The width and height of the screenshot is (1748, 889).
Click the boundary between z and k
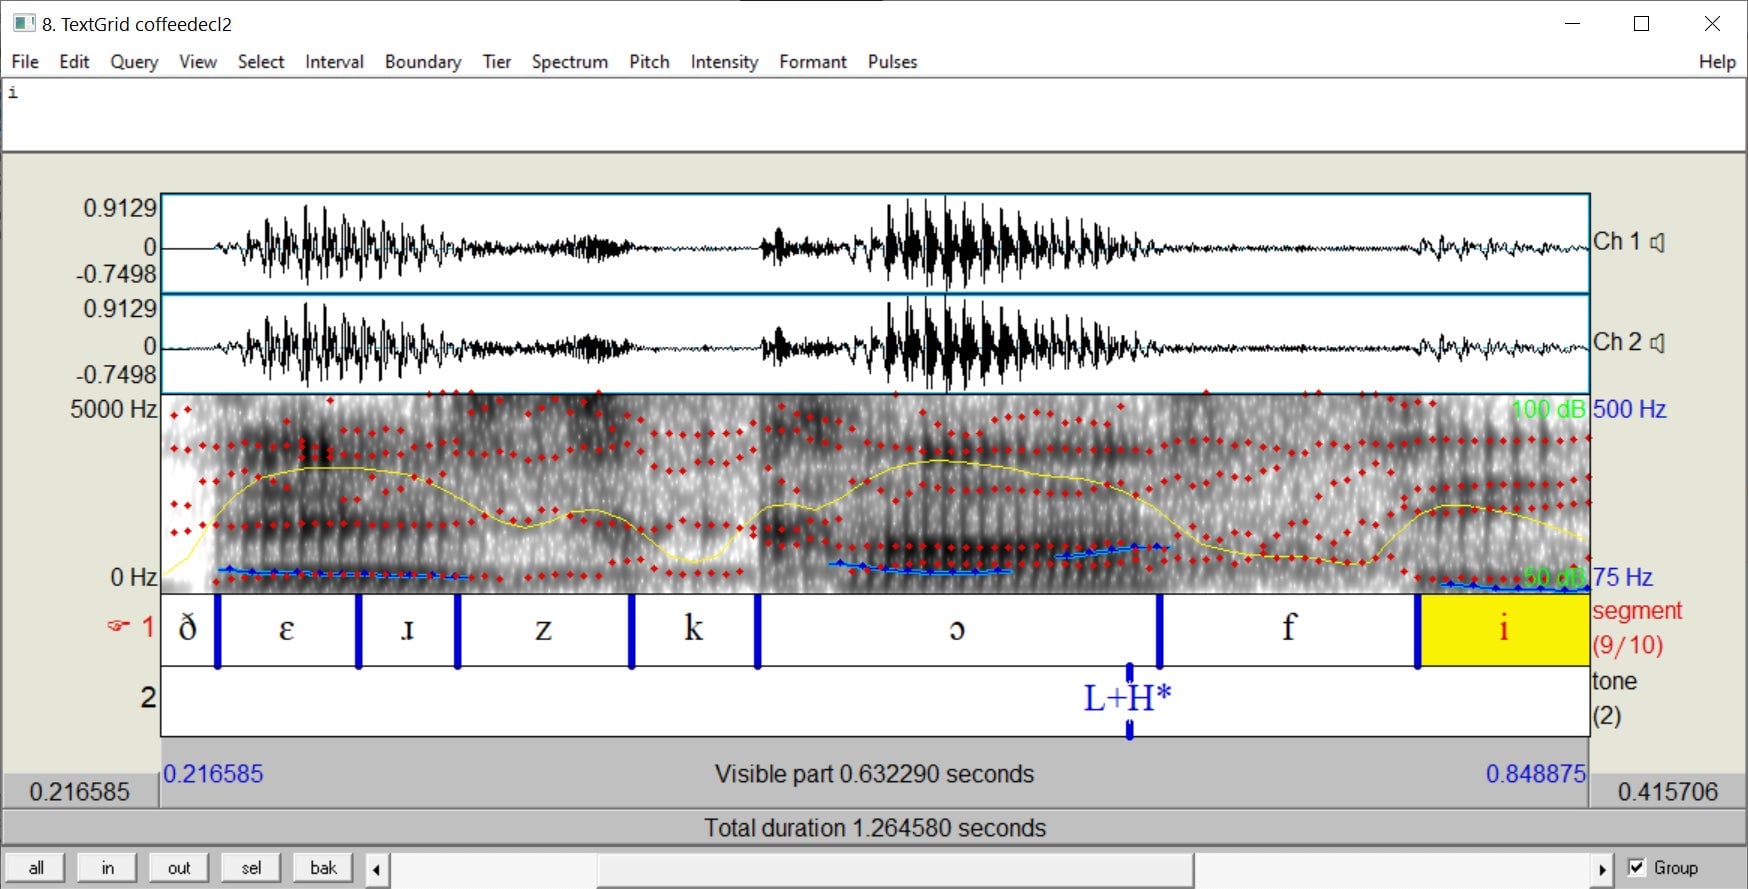(631, 630)
